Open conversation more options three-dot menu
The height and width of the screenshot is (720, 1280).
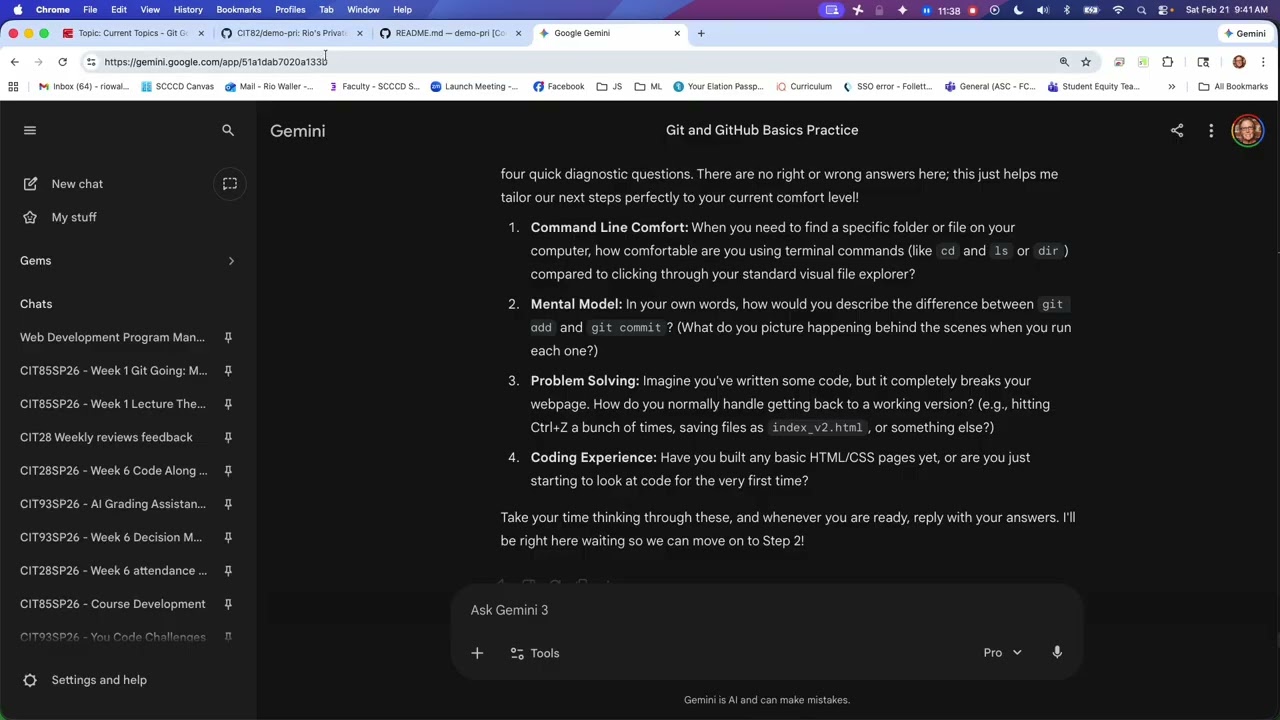(x=1211, y=130)
